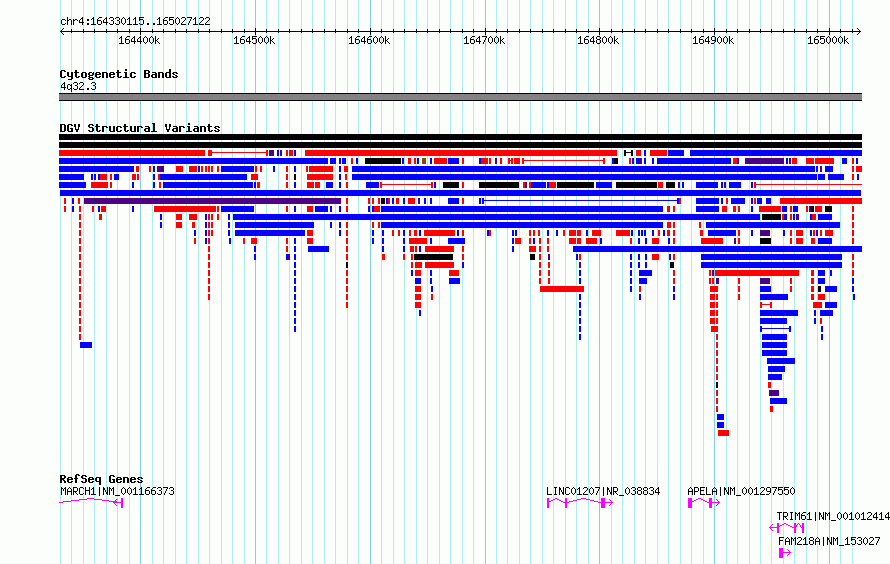Click the right arrowhead of the ruler
The width and height of the screenshot is (890, 564).
859,31
